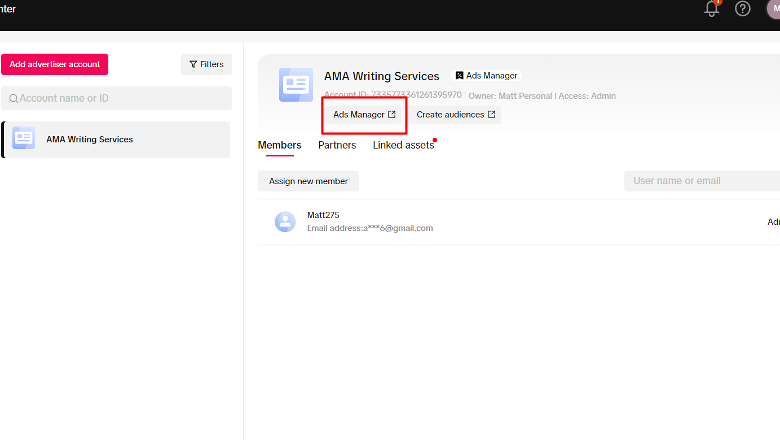Click the AMA Writing Services heading
780x440 pixels.
[x=382, y=76]
